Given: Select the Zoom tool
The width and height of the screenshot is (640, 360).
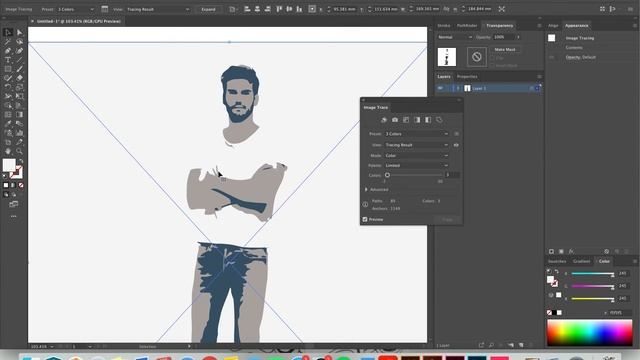Looking at the screenshot, I should 19,151.
